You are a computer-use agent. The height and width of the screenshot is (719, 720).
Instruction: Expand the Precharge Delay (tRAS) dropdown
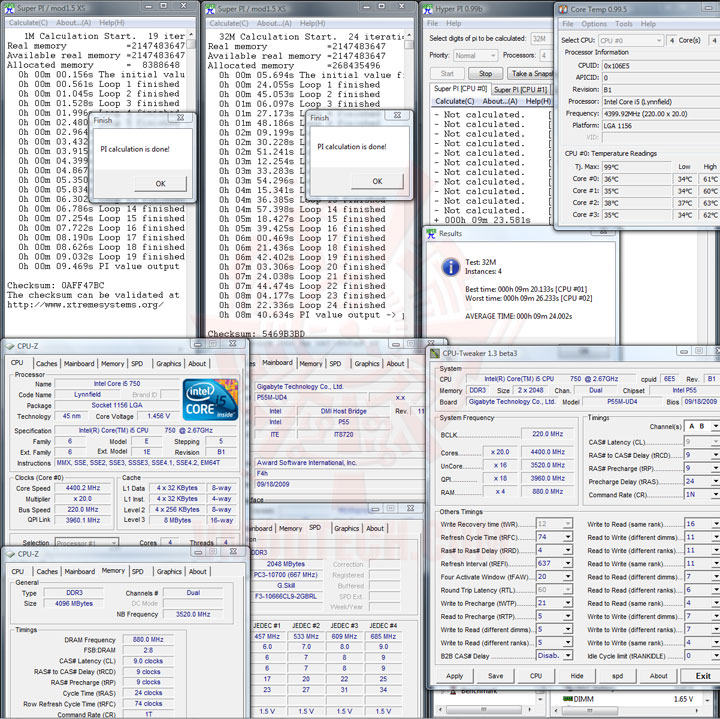coord(715,481)
